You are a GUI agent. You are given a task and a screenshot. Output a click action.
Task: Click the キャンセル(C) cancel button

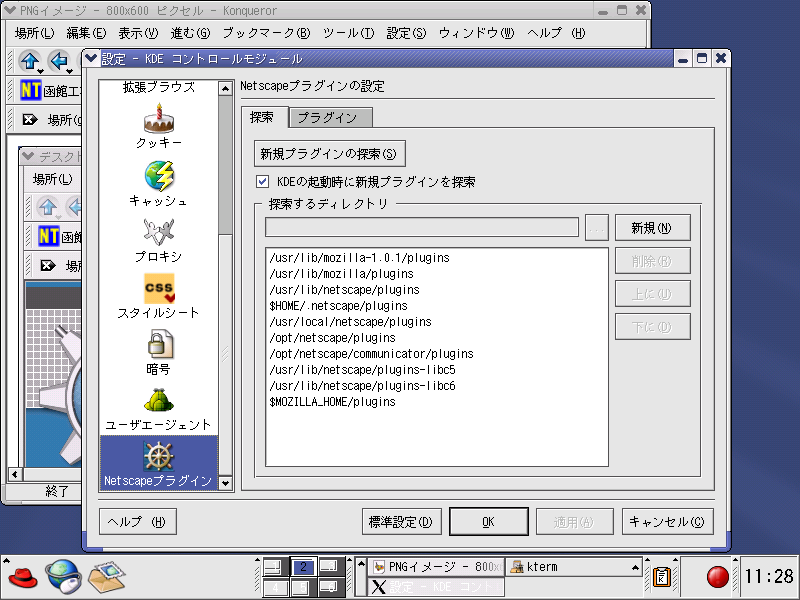pyautogui.click(x=667, y=521)
